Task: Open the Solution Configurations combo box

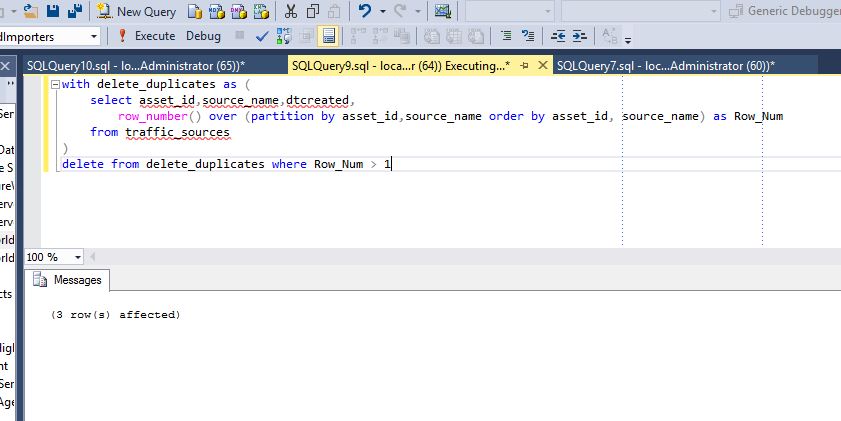Action: pyautogui.click(x=510, y=11)
